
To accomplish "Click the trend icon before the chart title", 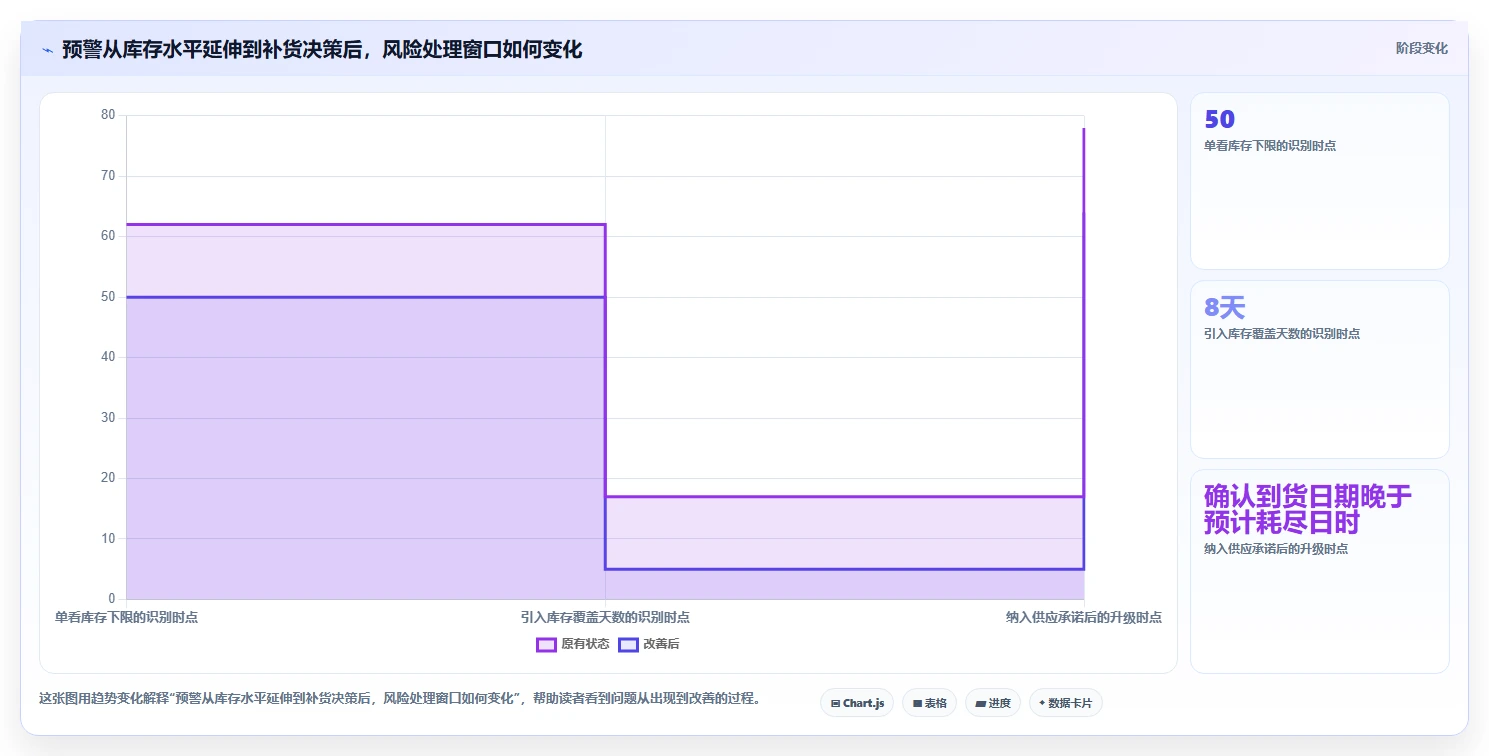I will point(47,50).
